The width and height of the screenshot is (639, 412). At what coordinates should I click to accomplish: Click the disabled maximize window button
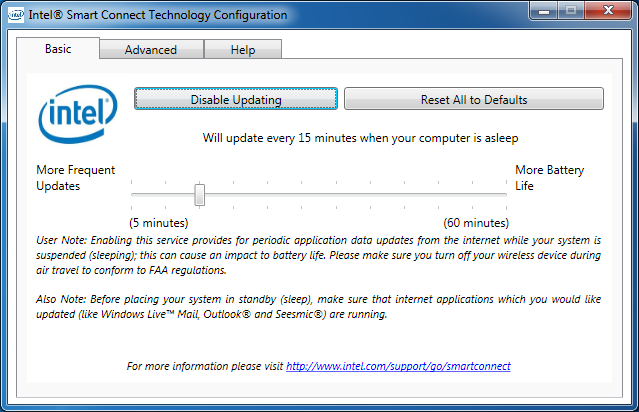coord(570,12)
